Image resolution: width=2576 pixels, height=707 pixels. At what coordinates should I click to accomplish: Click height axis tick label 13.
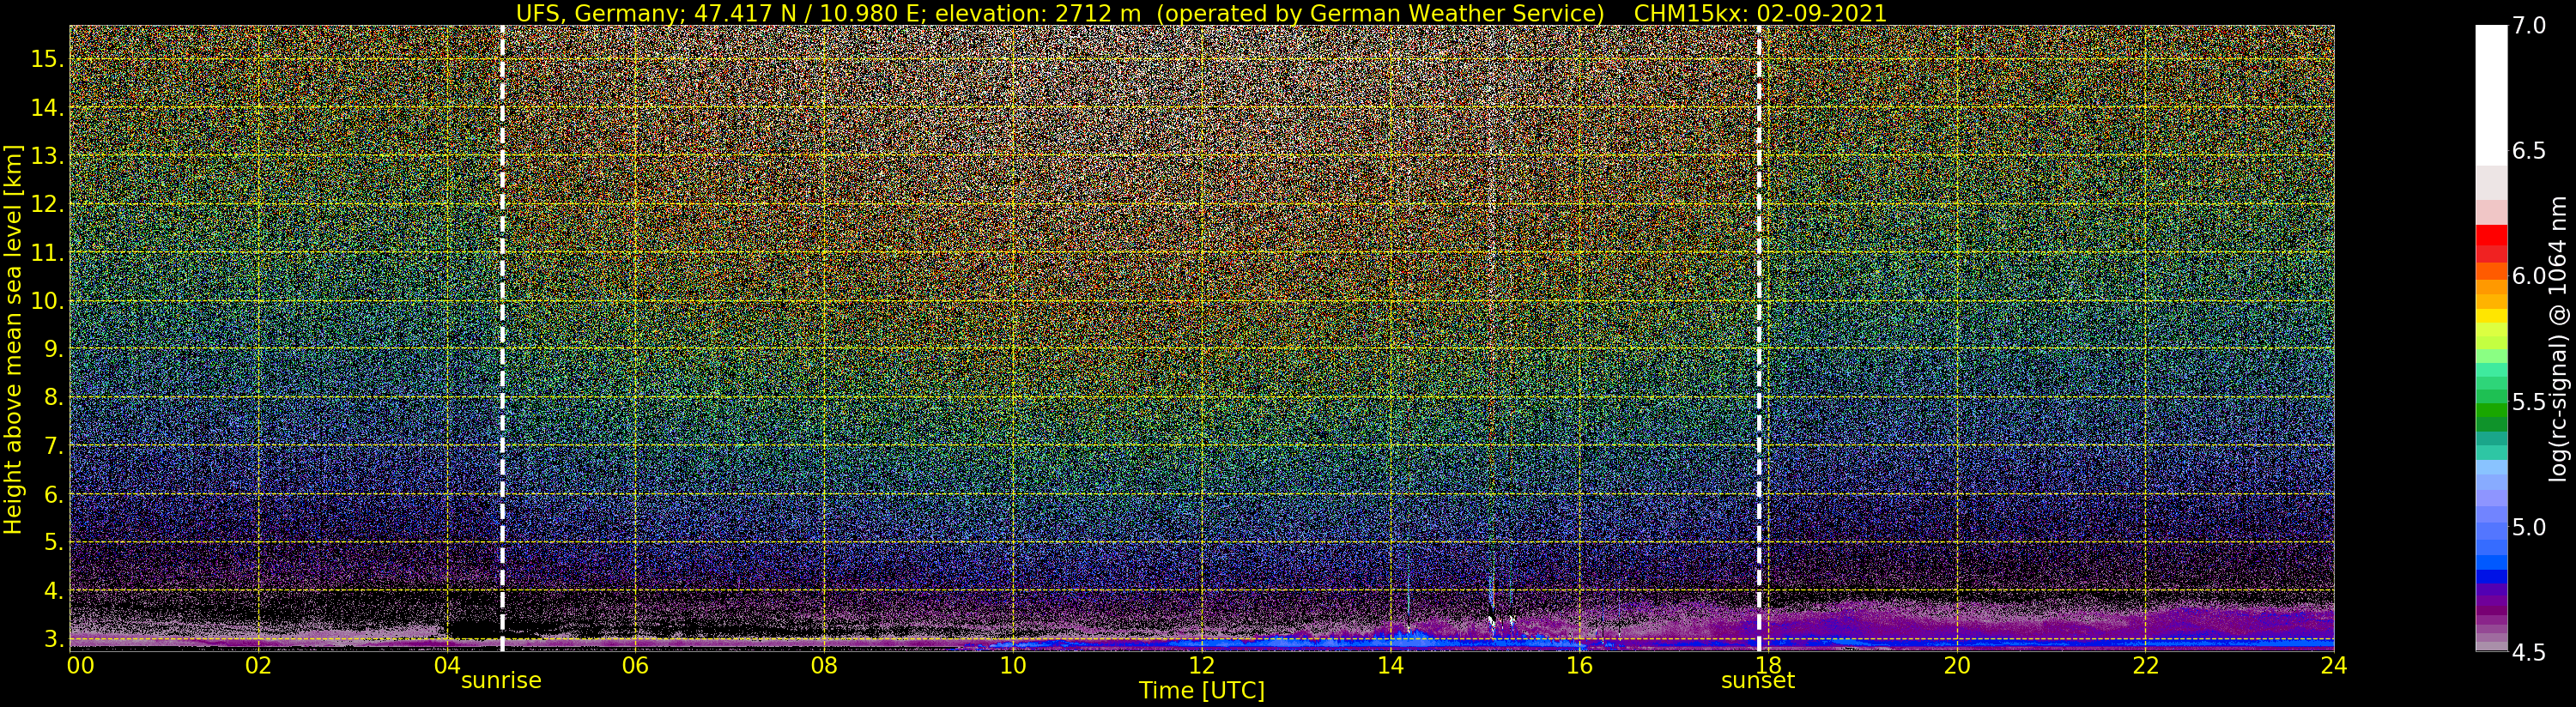click(47, 156)
